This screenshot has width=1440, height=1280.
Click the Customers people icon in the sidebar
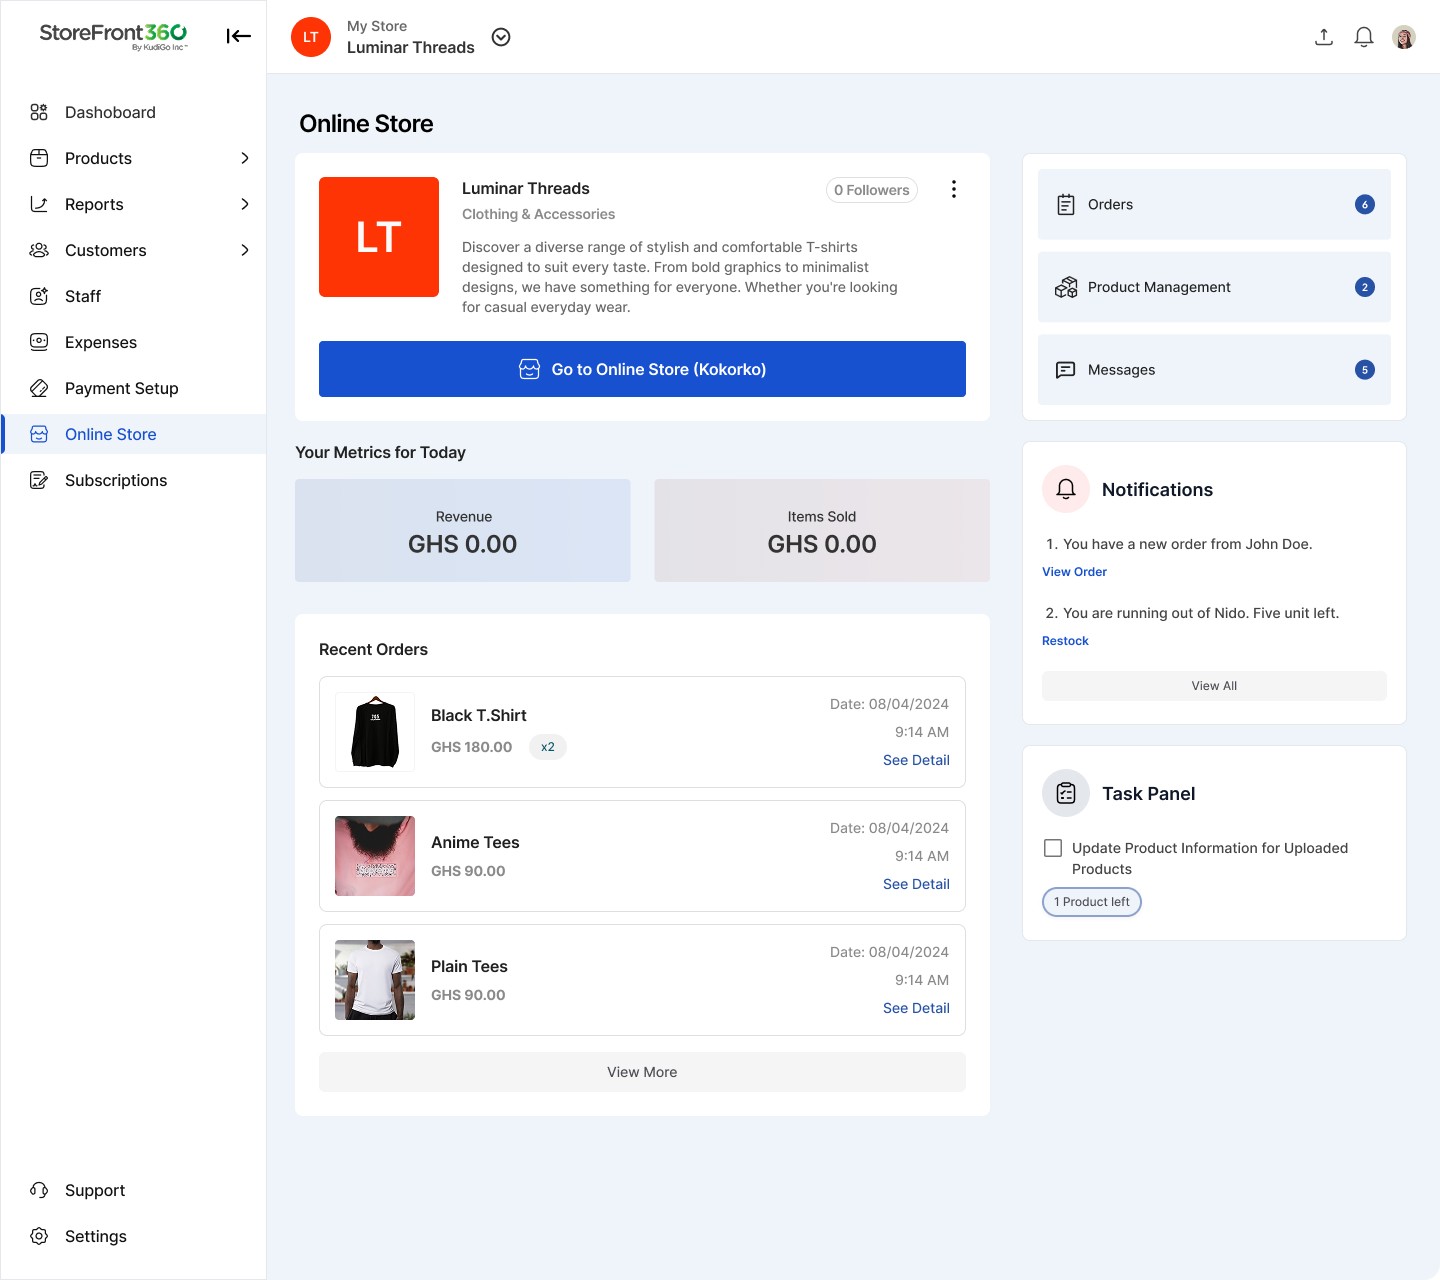tap(39, 250)
